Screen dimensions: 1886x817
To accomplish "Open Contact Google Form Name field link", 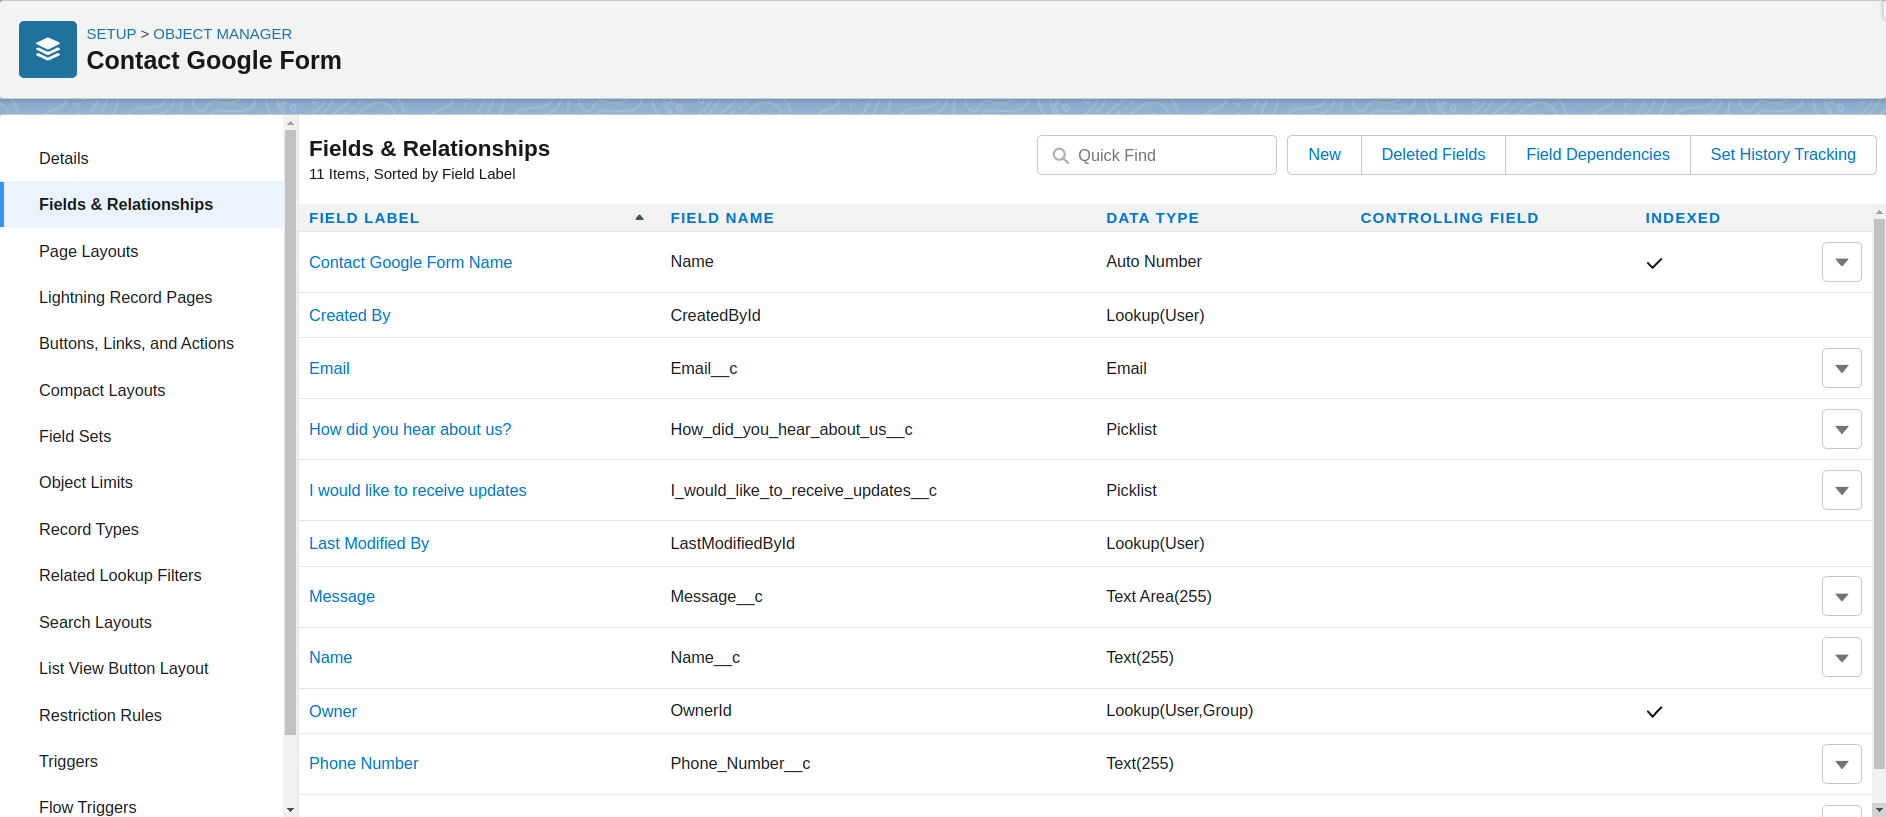I will tap(411, 262).
